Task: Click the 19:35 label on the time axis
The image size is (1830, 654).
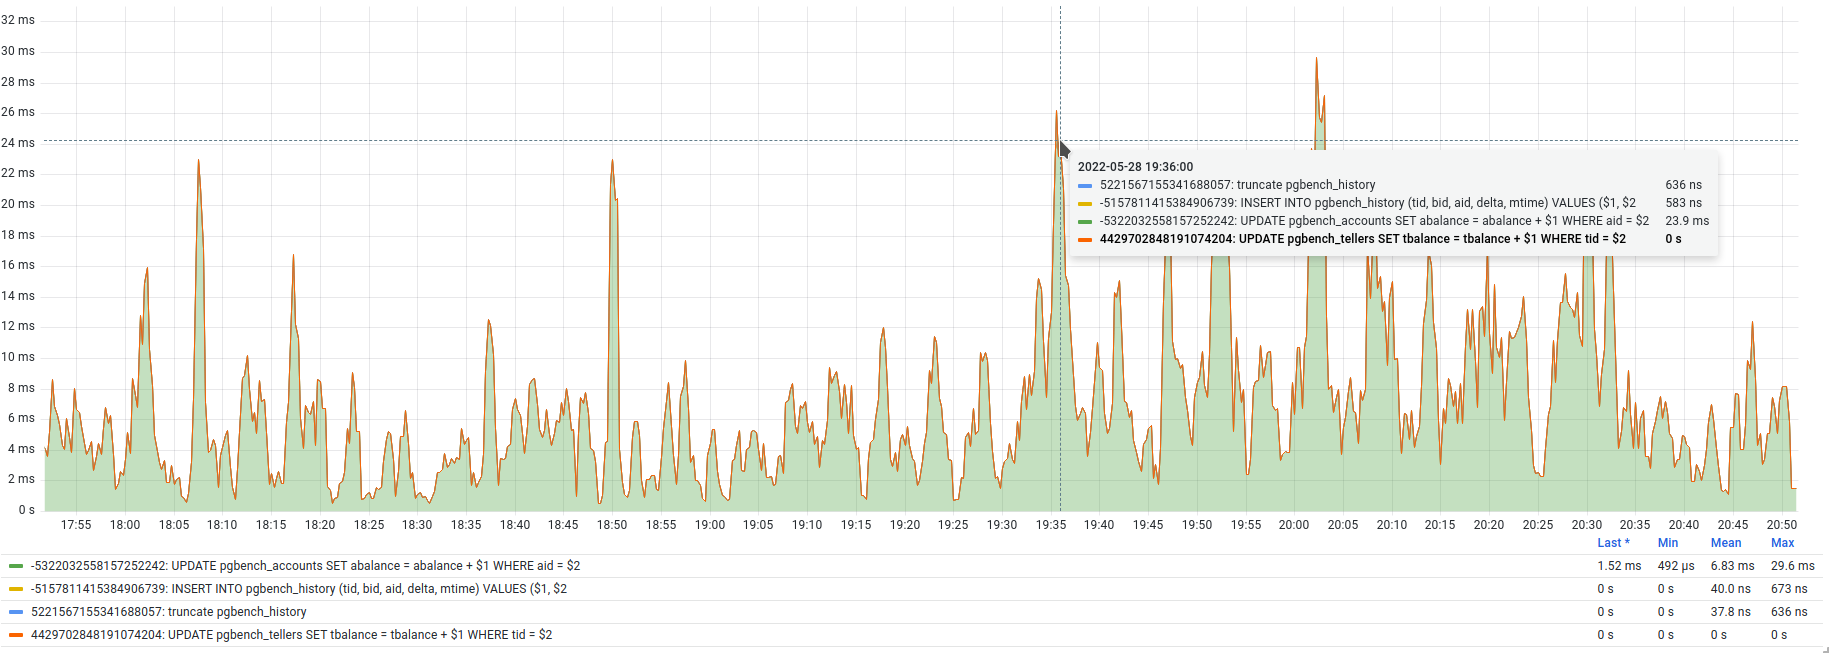Action: coord(1050,525)
